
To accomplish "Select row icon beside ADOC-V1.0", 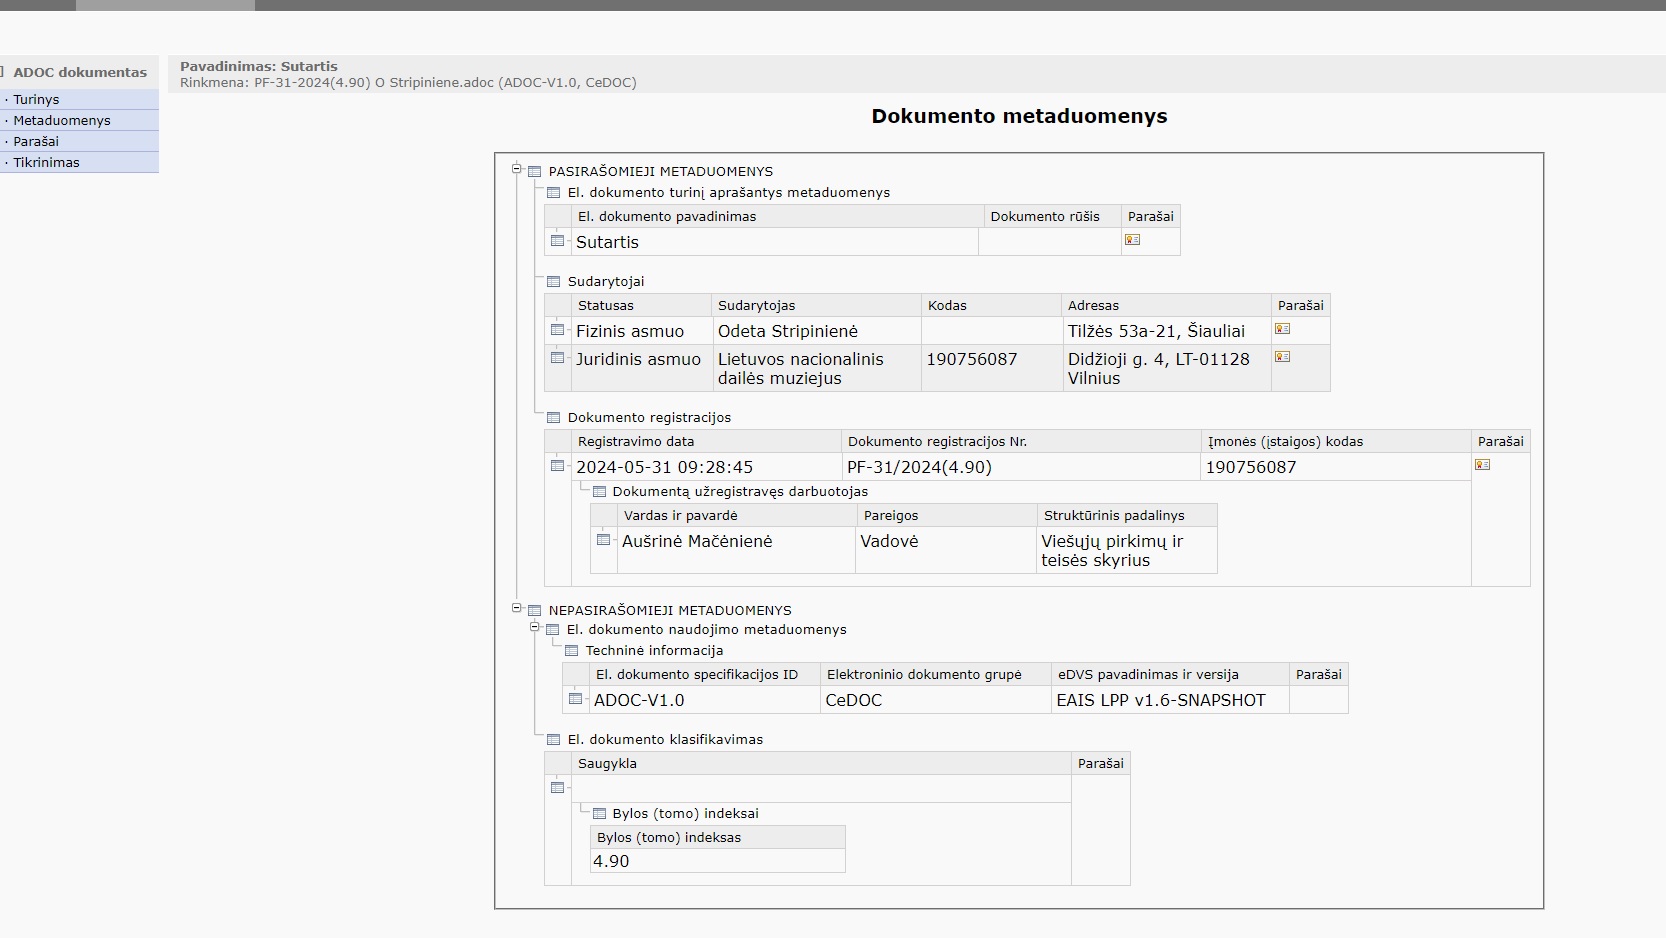I will click(575, 699).
